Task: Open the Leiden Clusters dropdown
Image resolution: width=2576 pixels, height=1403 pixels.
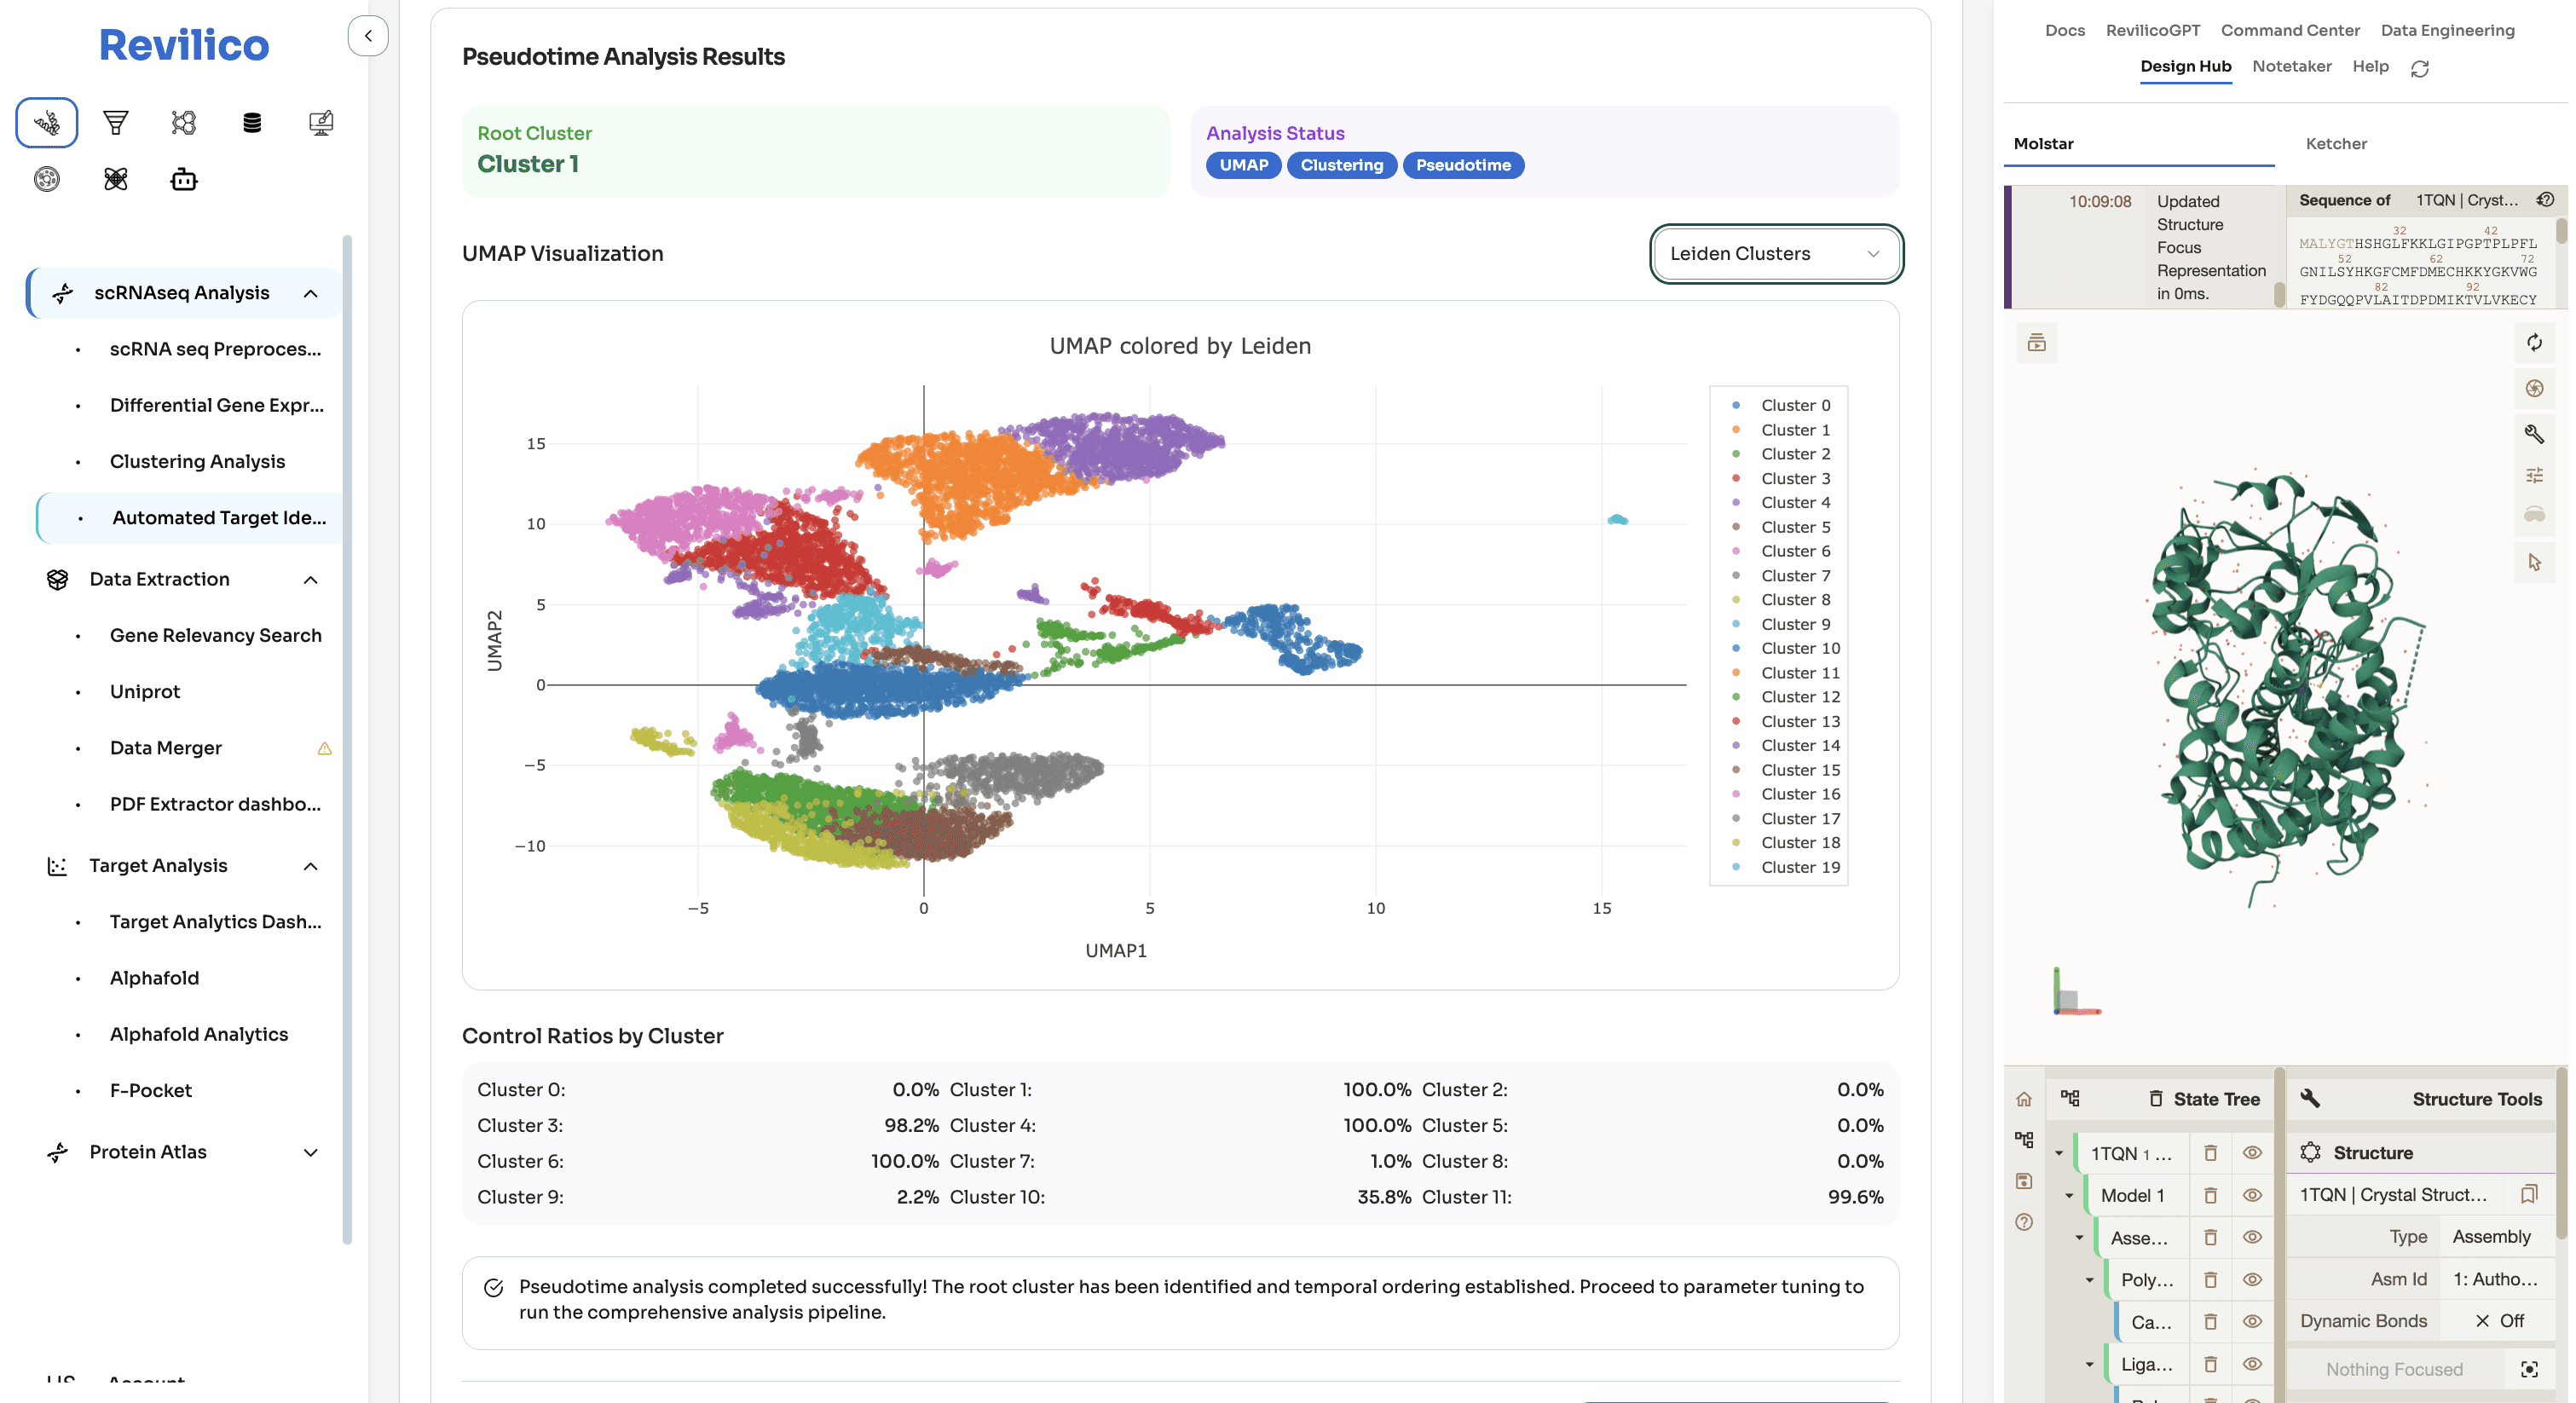Action: 1775,254
